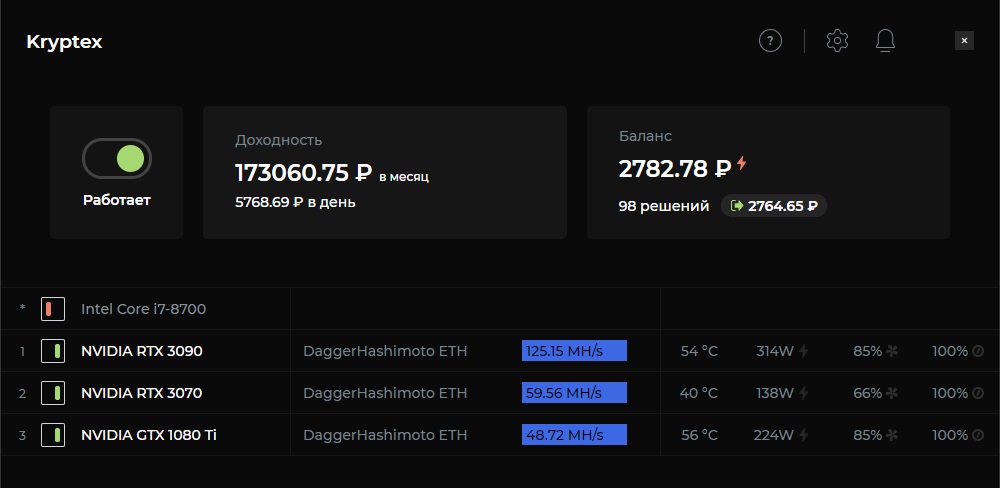Open the help question mark icon
1000x488 pixels.
[770, 41]
